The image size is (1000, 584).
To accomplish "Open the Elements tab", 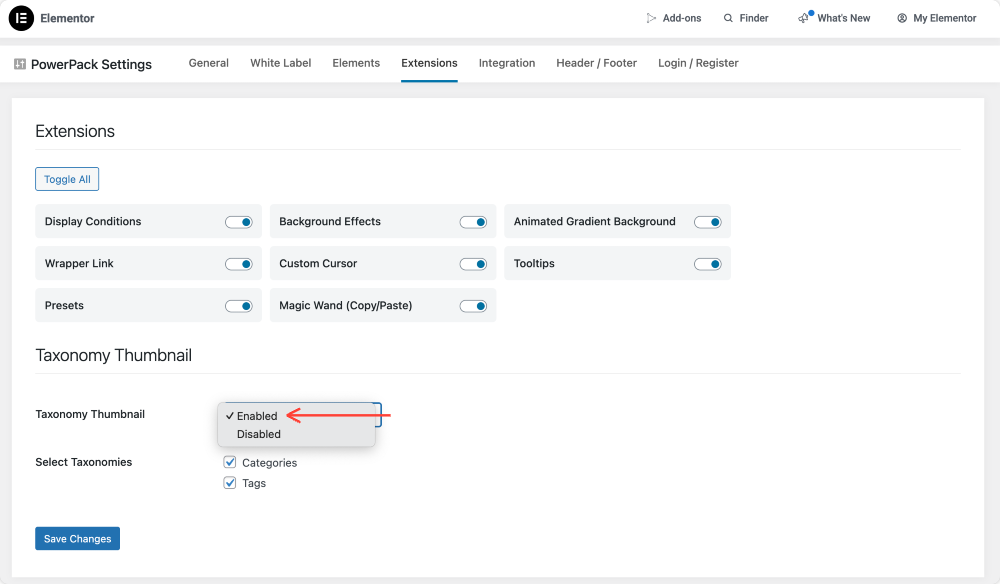I will (x=356, y=63).
